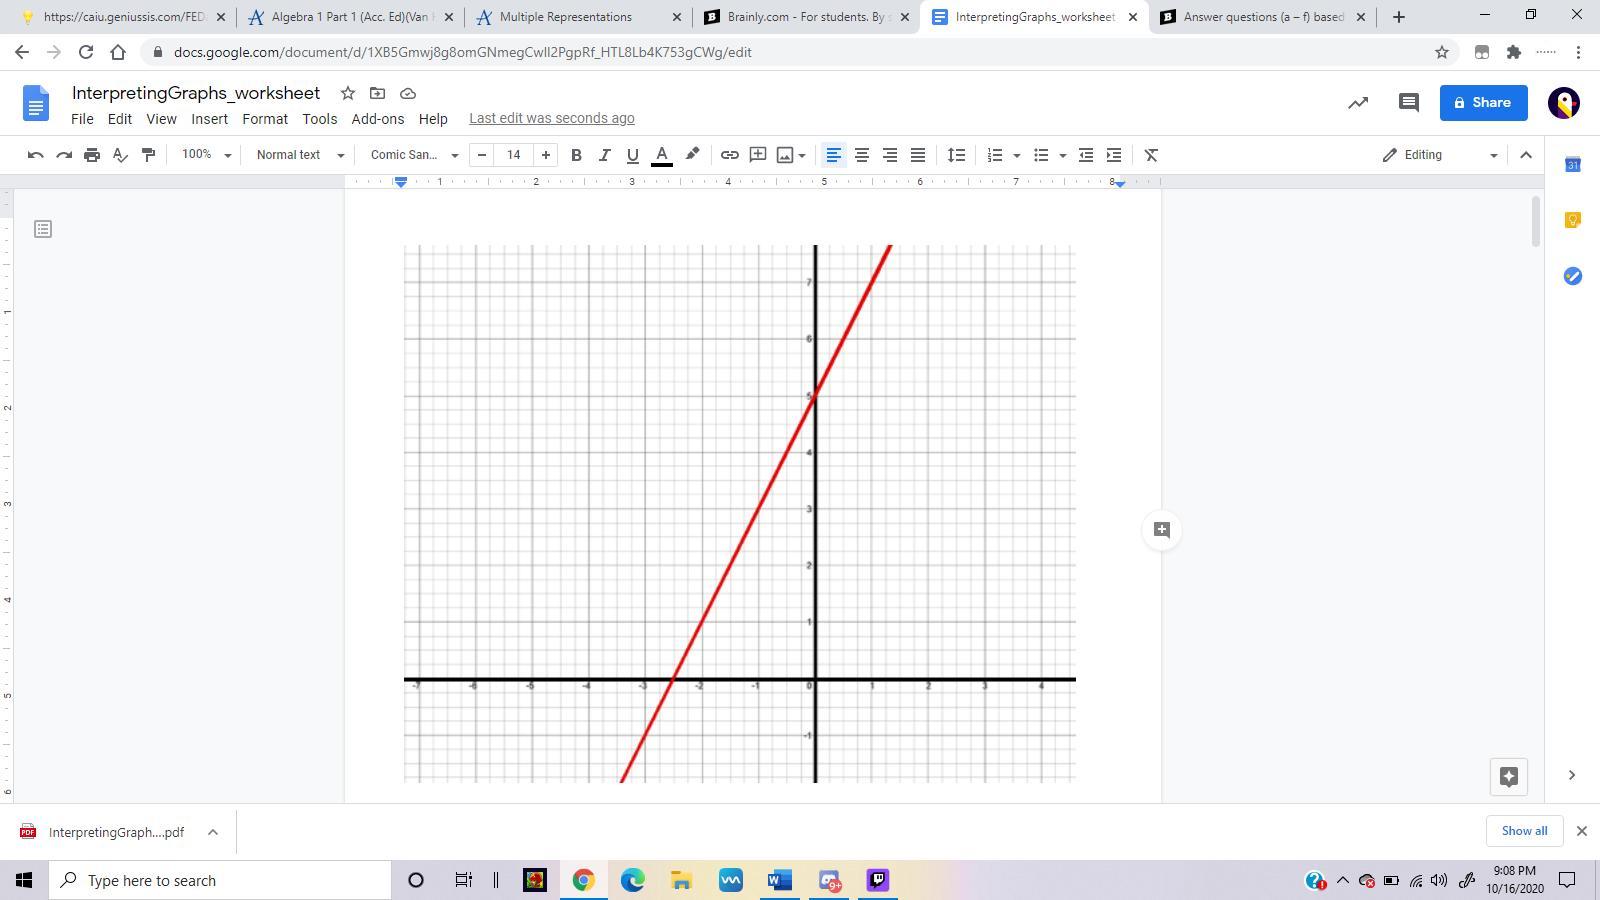Viewport: 1600px width, 900px height.
Task: Expand bulleted list options arrow
Action: tap(1063, 155)
